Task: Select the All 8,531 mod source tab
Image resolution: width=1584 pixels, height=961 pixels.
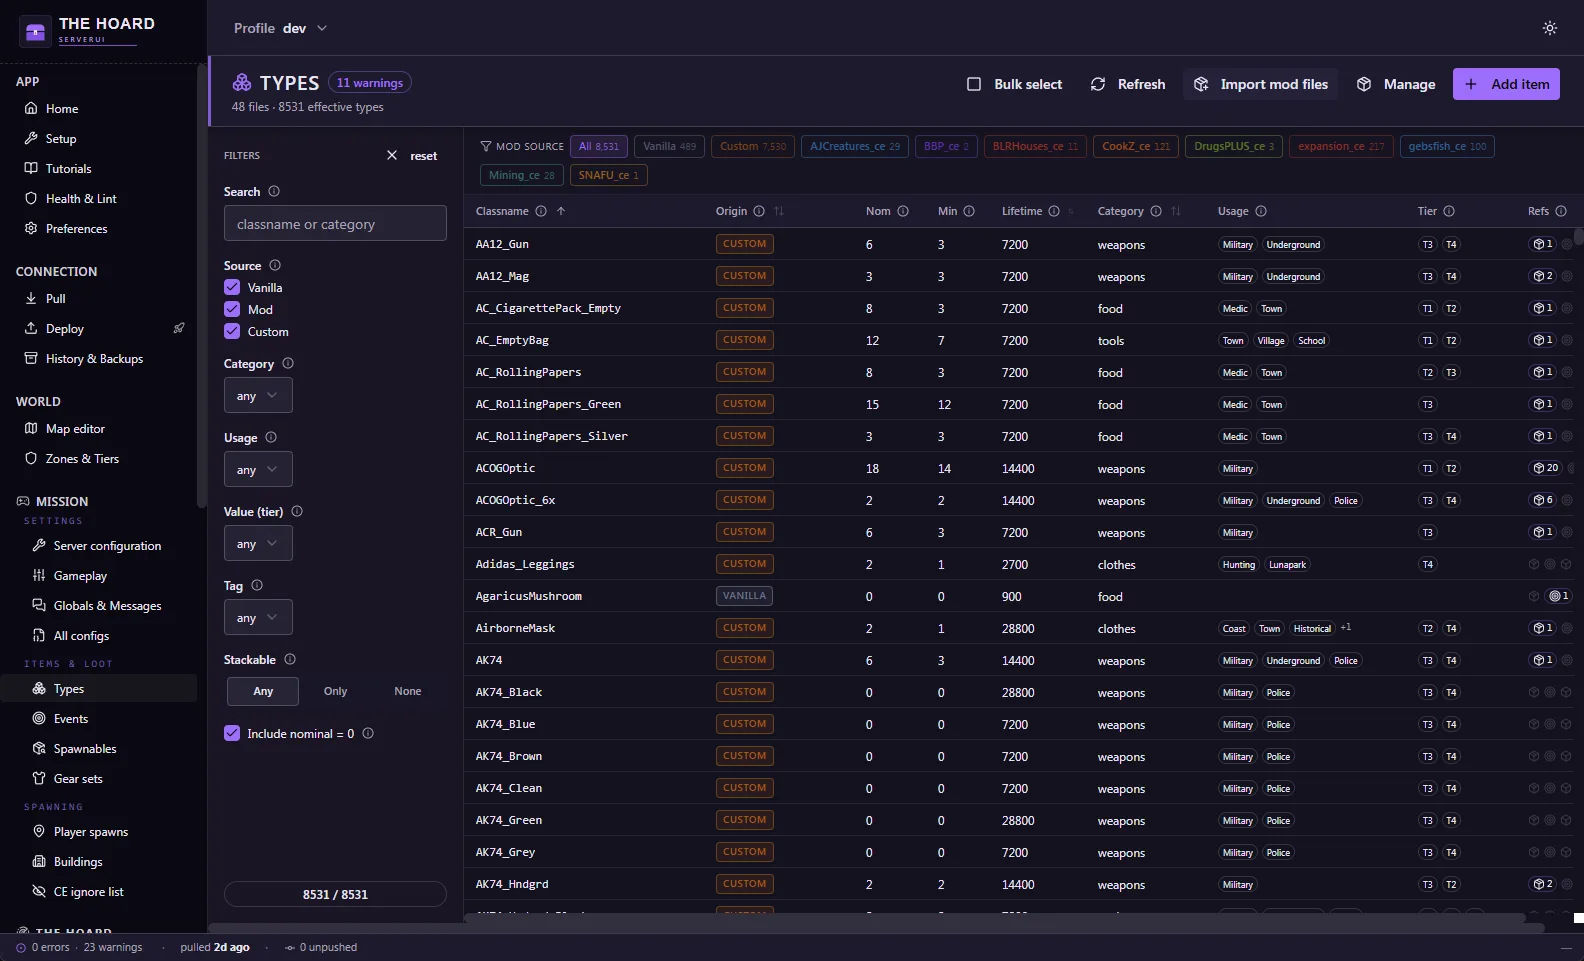Action: point(599,146)
